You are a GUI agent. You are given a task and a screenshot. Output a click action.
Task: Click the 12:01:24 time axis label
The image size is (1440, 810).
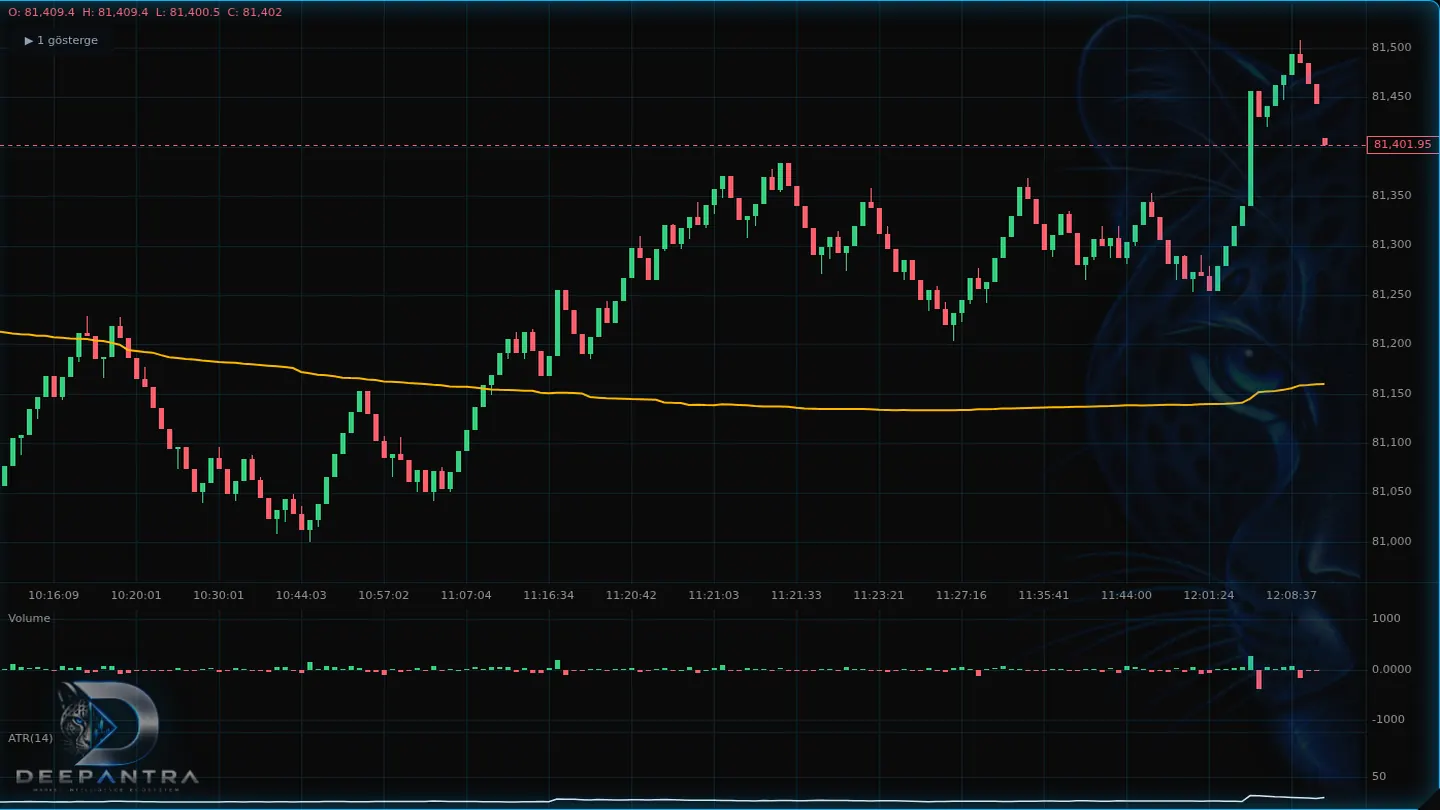tap(1209, 595)
